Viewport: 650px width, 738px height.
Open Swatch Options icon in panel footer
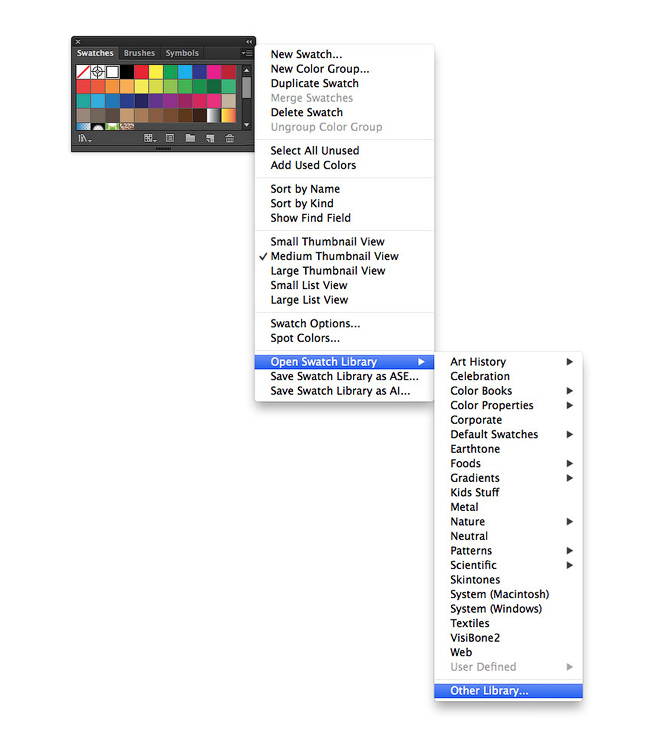tap(170, 138)
